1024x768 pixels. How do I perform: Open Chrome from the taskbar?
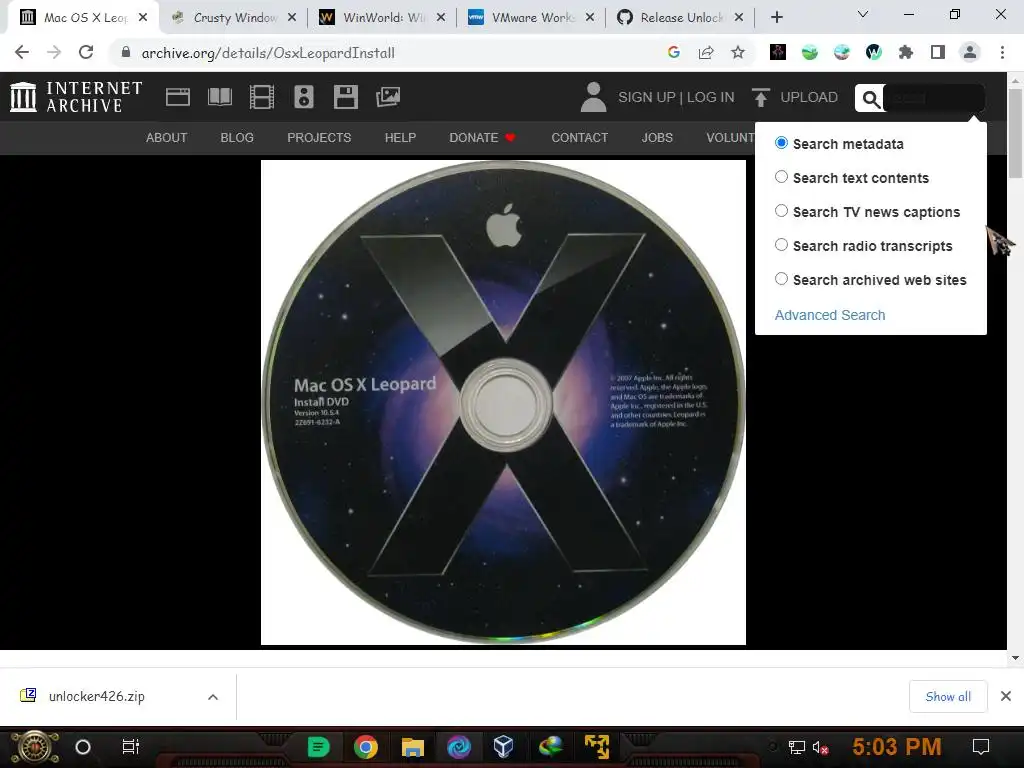pos(366,746)
